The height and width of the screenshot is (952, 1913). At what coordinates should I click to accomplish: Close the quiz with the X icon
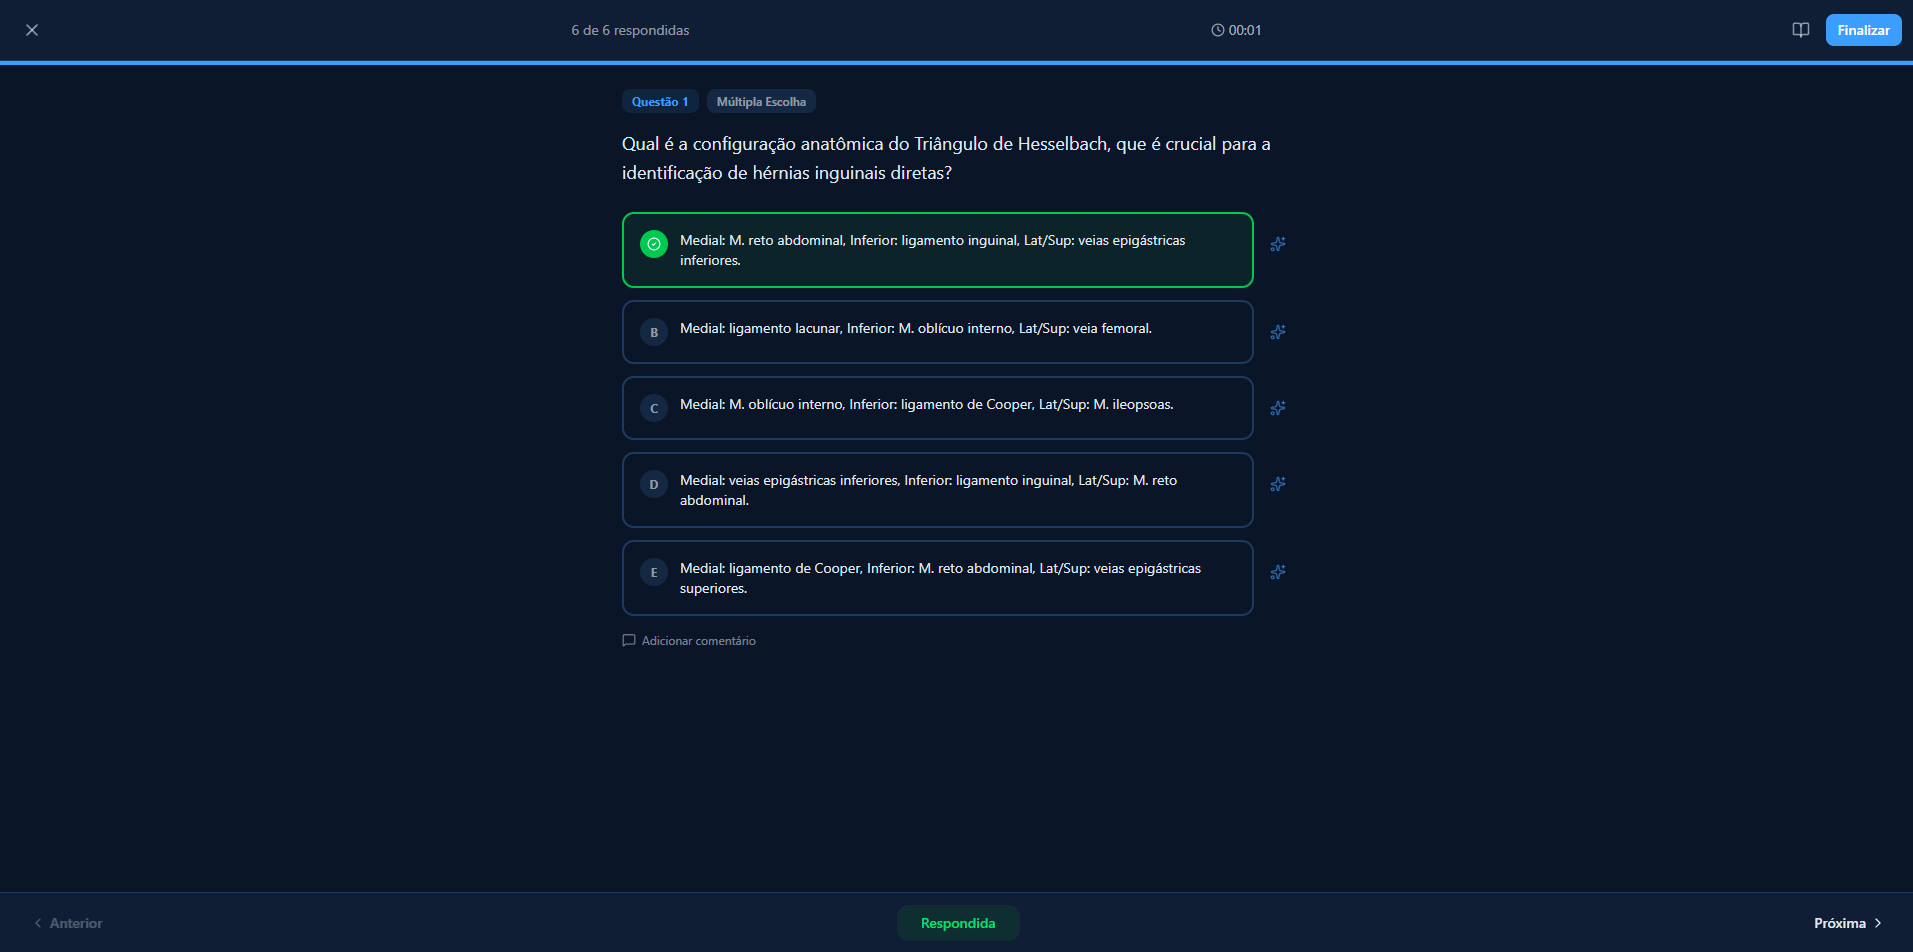coord(32,30)
